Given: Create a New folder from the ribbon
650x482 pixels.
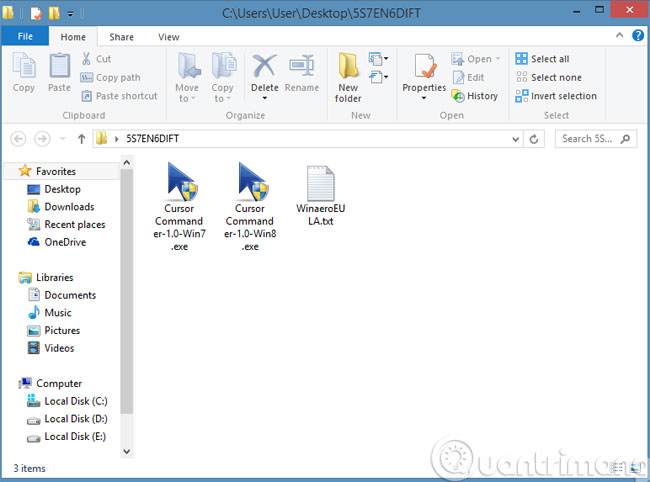Looking at the screenshot, I should 348,76.
